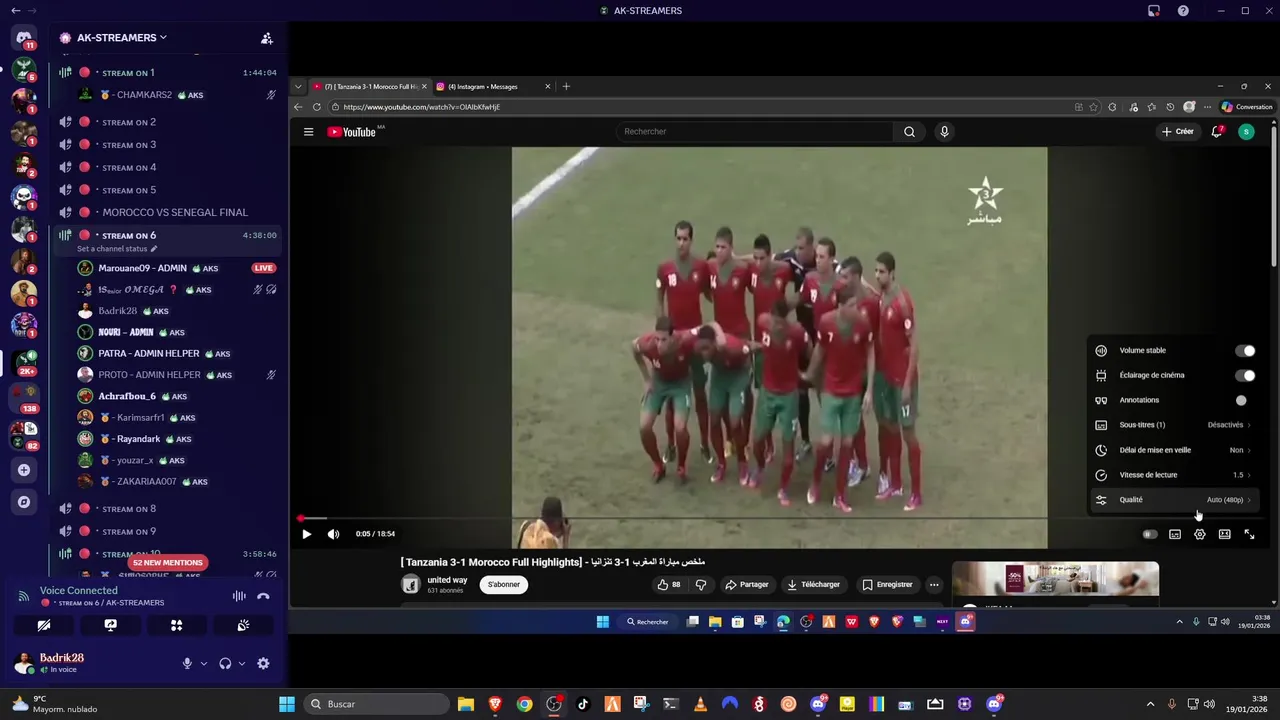The width and height of the screenshot is (1280, 720).
Task: Like the video with 88 likes
Action: pos(668,585)
